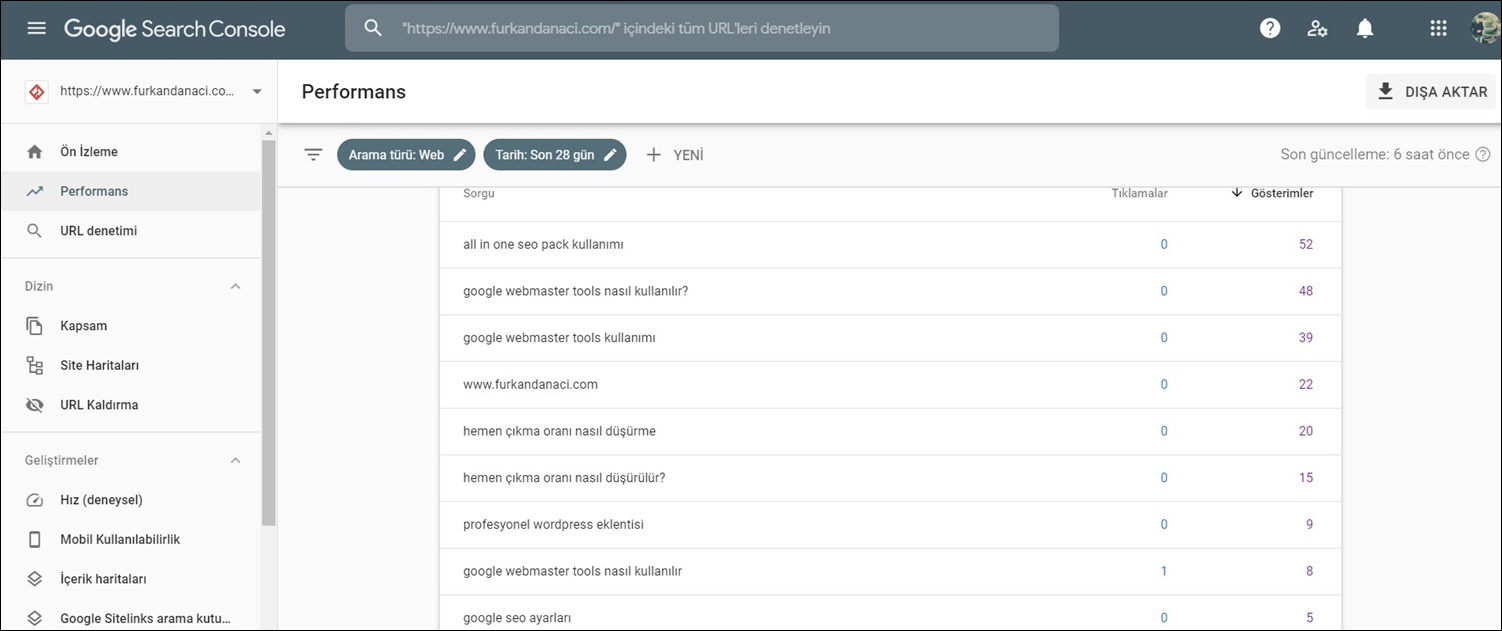Select Performans in sidebar
The width and height of the screenshot is (1502, 631).
click(x=130, y=191)
